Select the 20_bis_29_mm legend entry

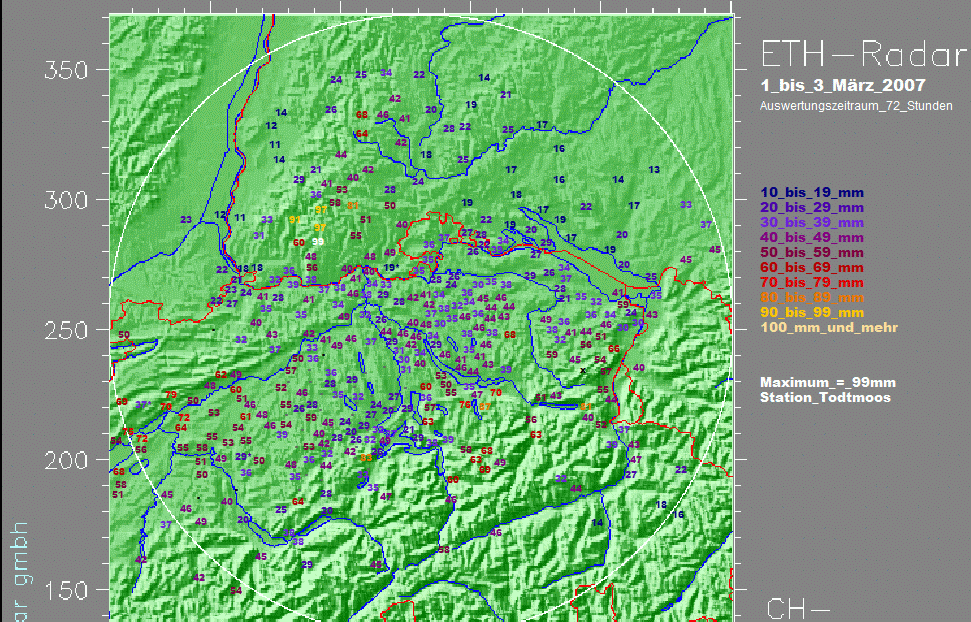[x=811, y=207]
